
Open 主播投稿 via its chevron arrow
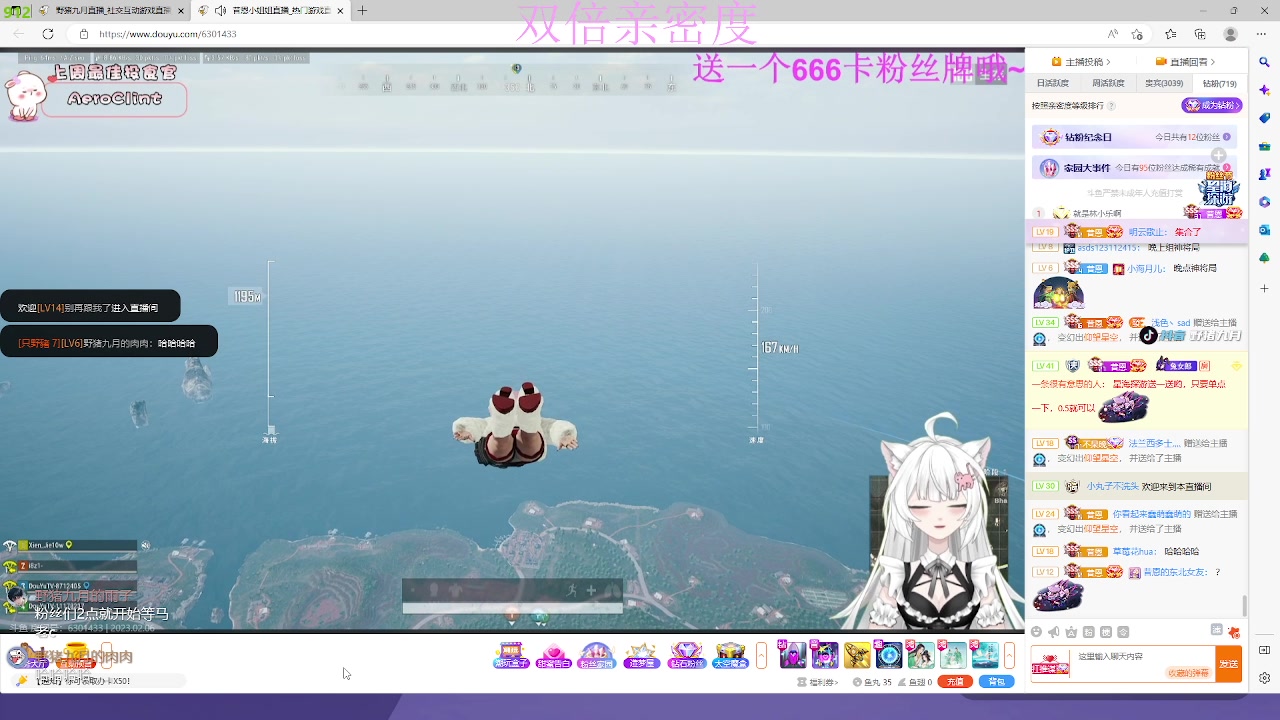coord(1110,61)
